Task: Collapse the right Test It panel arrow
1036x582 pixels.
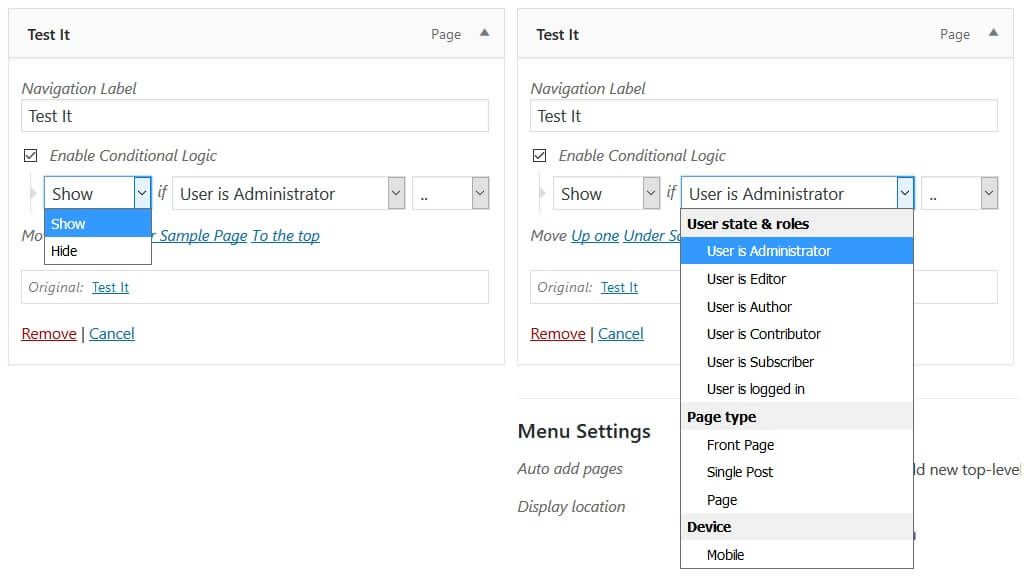Action: click(x=993, y=33)
